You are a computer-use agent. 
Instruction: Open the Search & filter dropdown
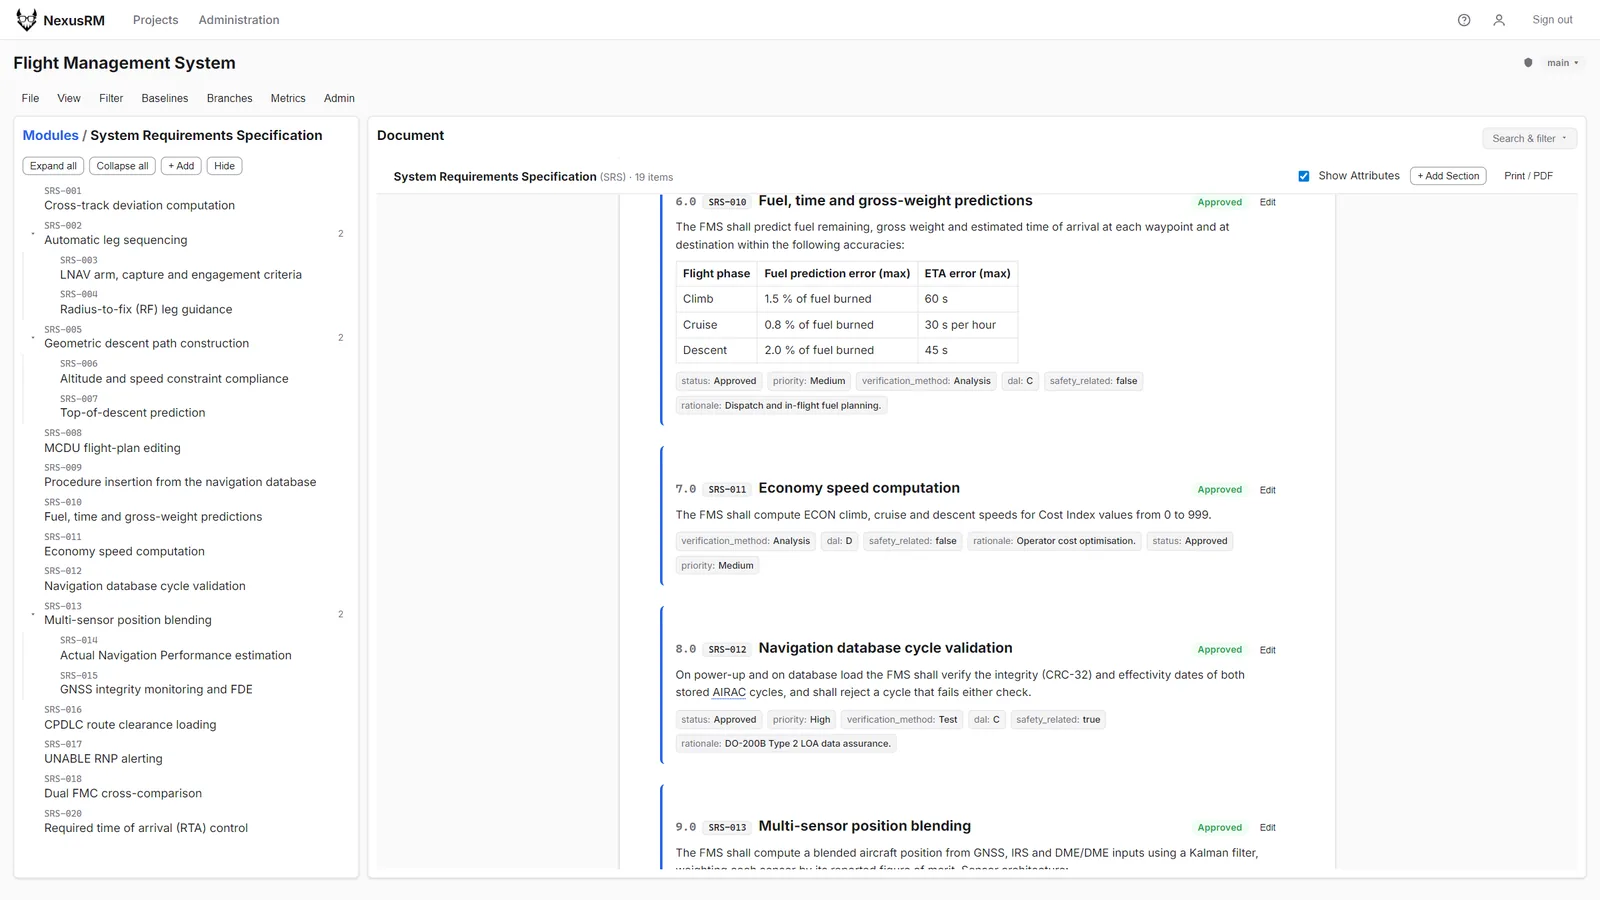[x=1530, y=139]
